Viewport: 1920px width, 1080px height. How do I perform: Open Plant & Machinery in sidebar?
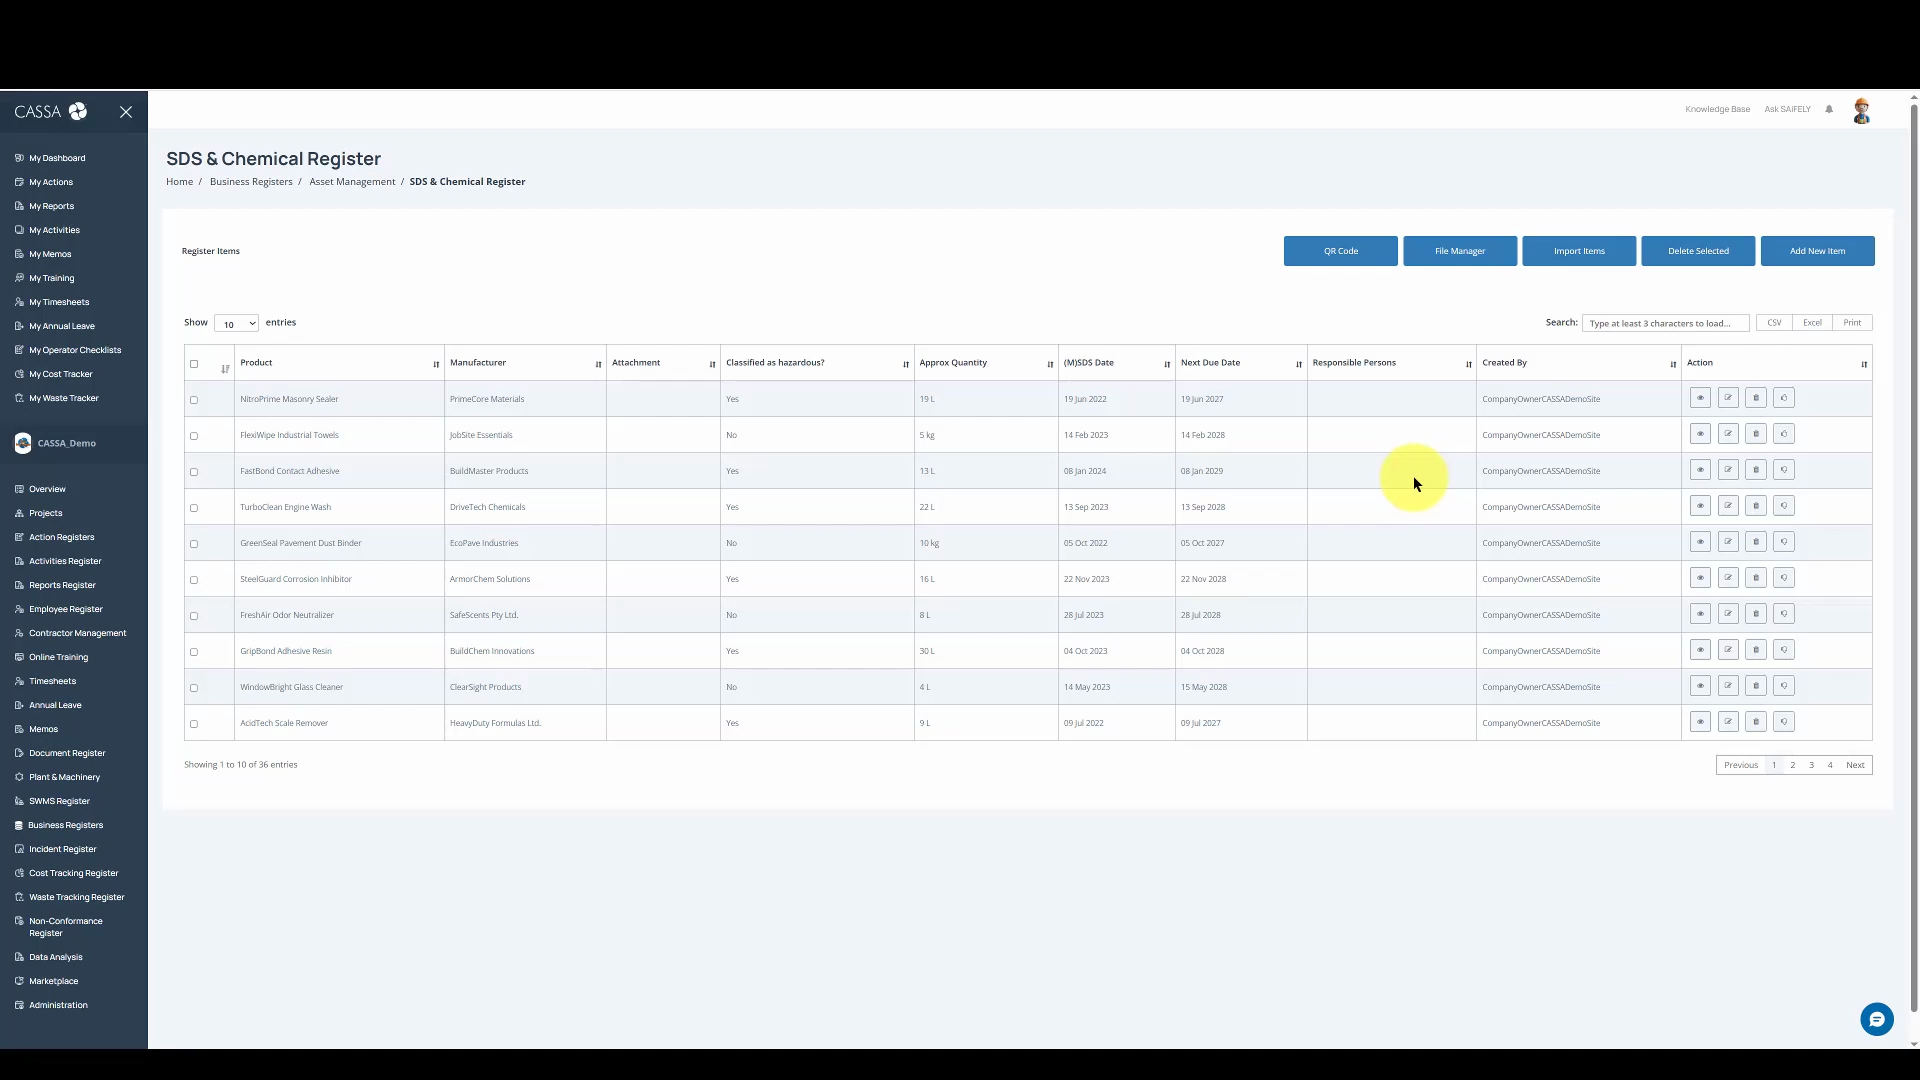[64, 777]
